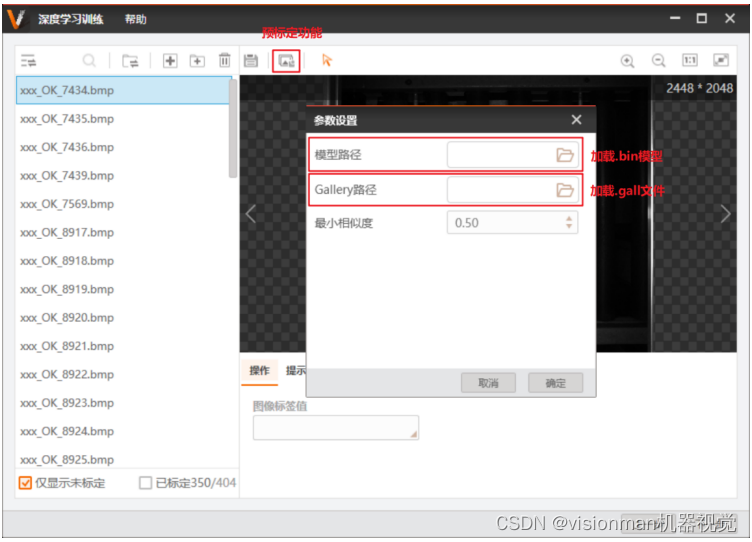The image size is (752, 542).
Task: Select xxx_OK_7569.bmp in file list
Action: tap(123, 204)
